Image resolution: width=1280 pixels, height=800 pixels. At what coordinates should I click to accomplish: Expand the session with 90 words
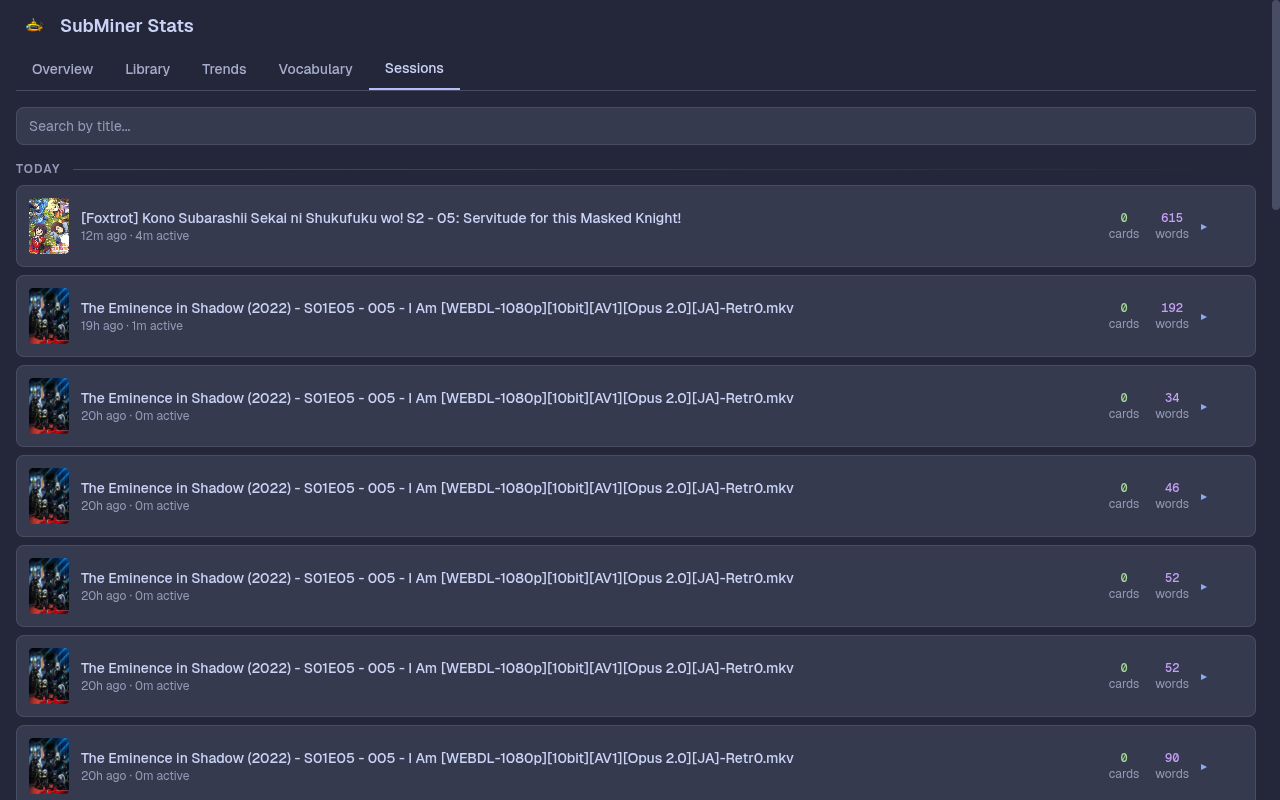click(1203, 767)
